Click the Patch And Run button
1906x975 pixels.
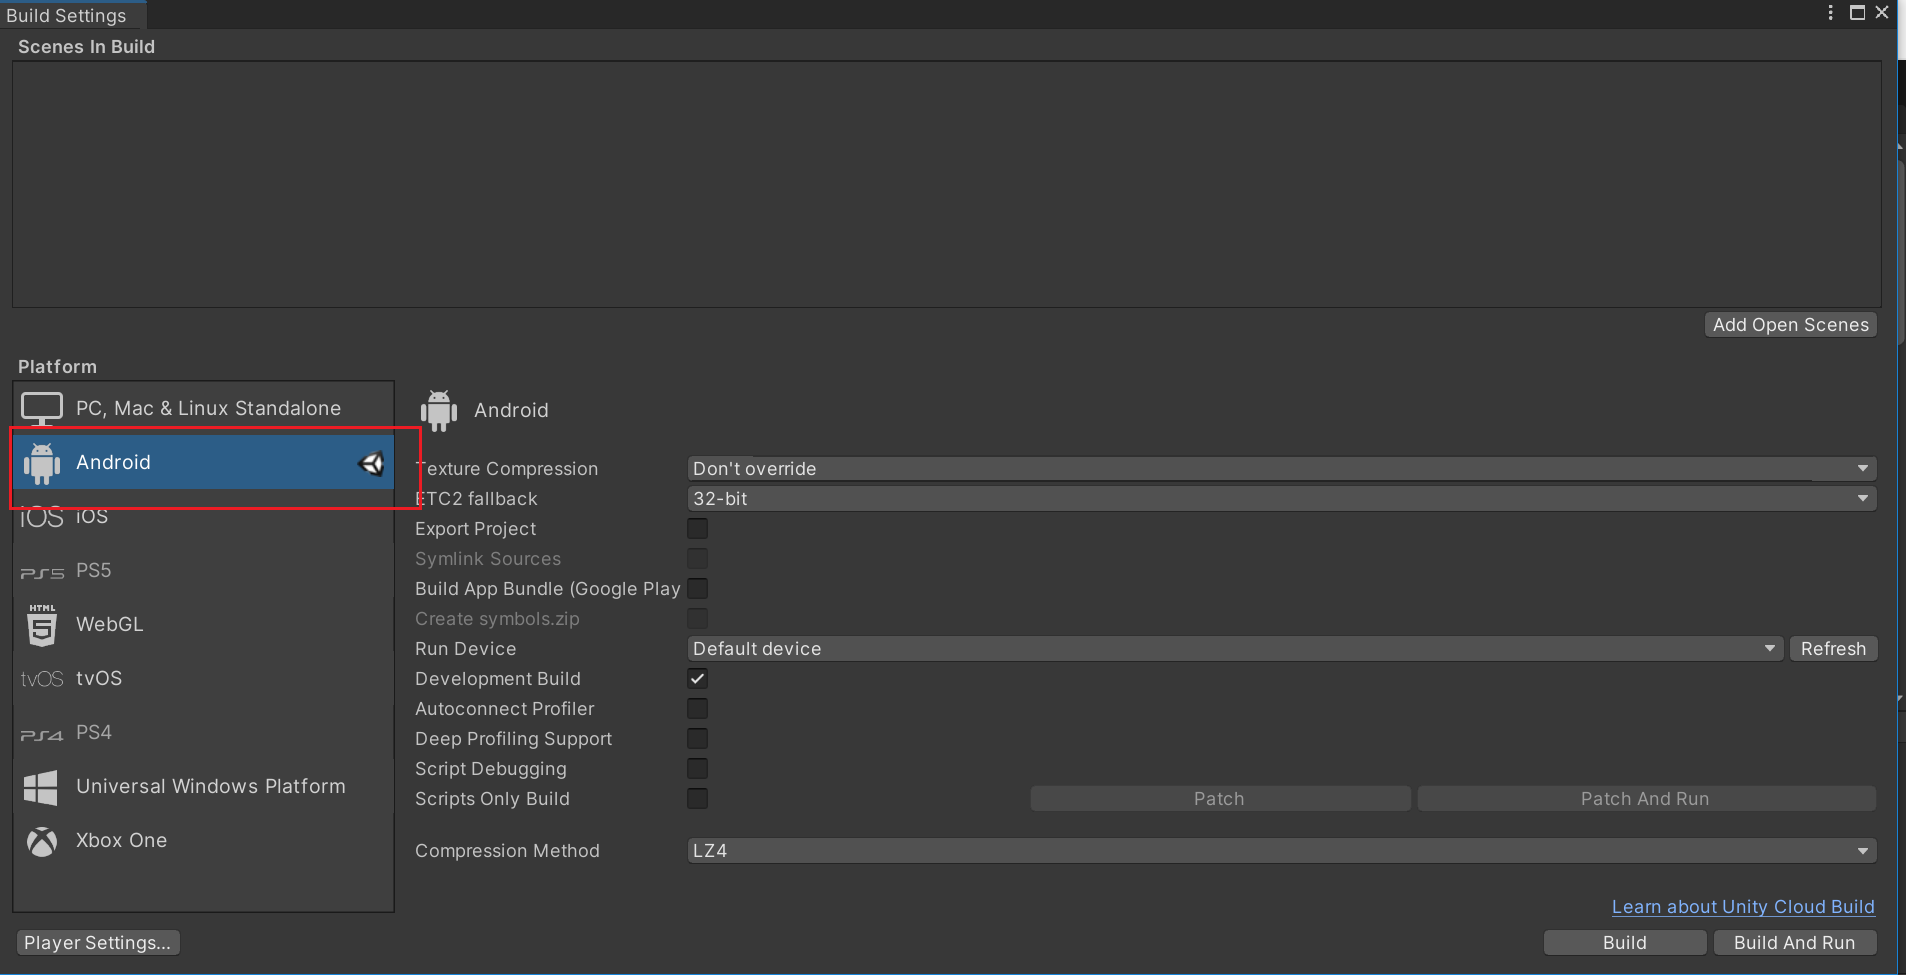(x=1646, y=798)
